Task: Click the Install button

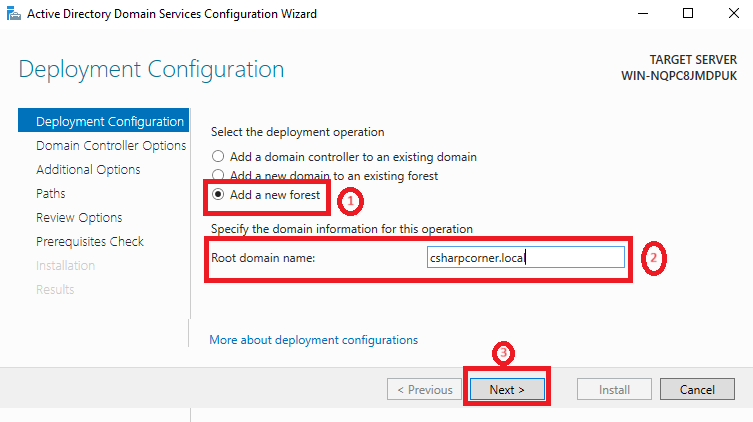Action: click(614, 389)
